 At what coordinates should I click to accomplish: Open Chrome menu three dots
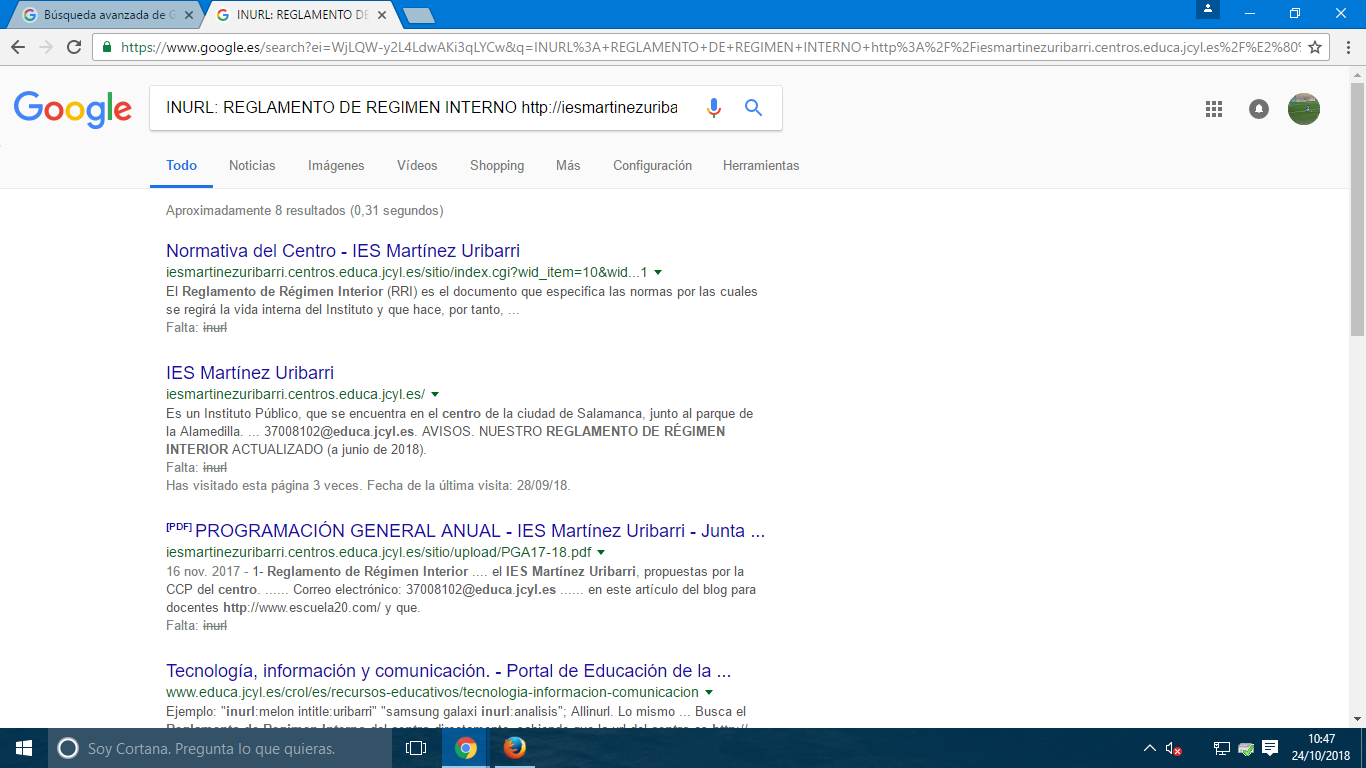click(x=1346, y=47)
